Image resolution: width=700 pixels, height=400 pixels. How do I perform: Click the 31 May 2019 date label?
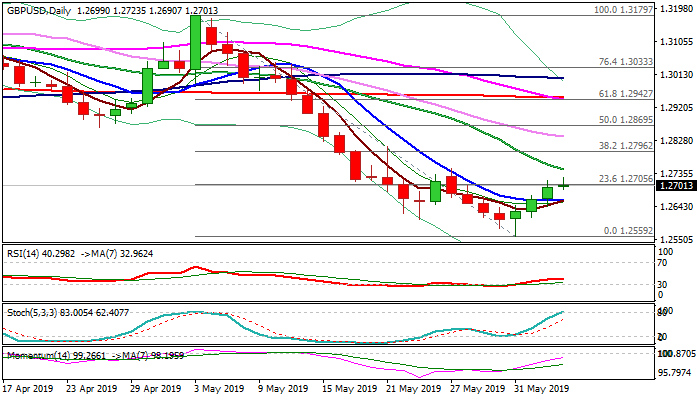tap(537, 389)
